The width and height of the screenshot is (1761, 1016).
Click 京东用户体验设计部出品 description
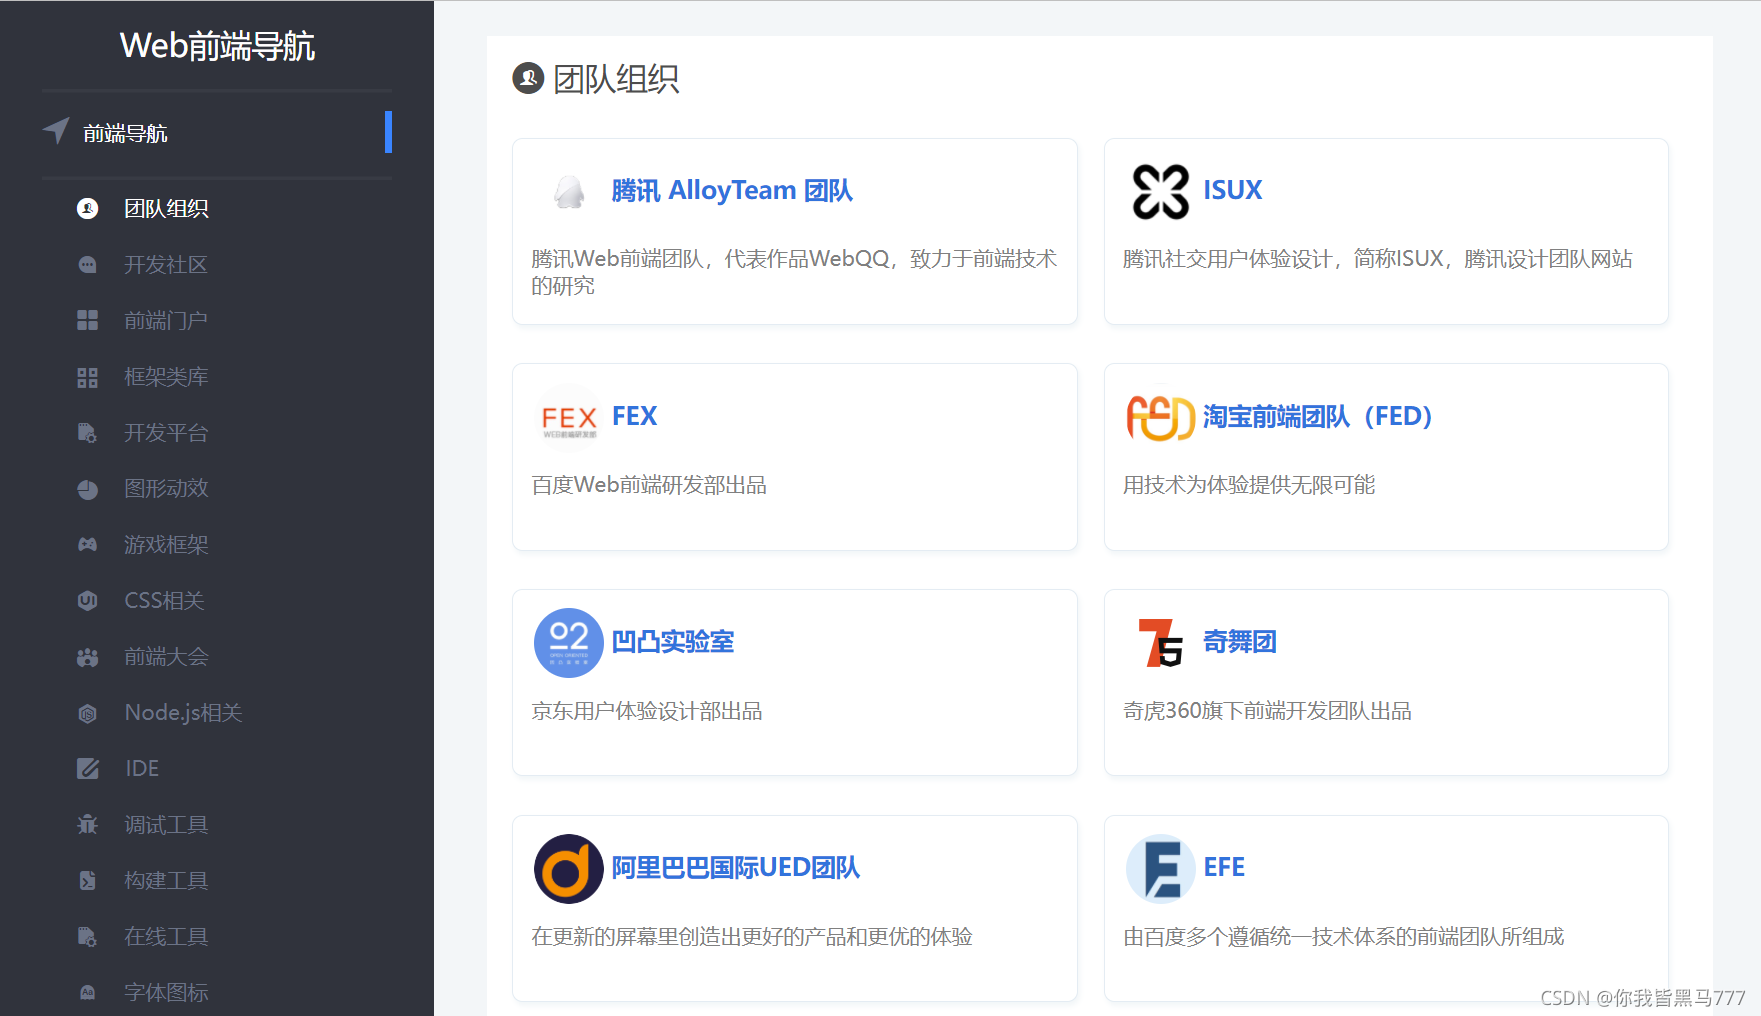pos(647,711)
